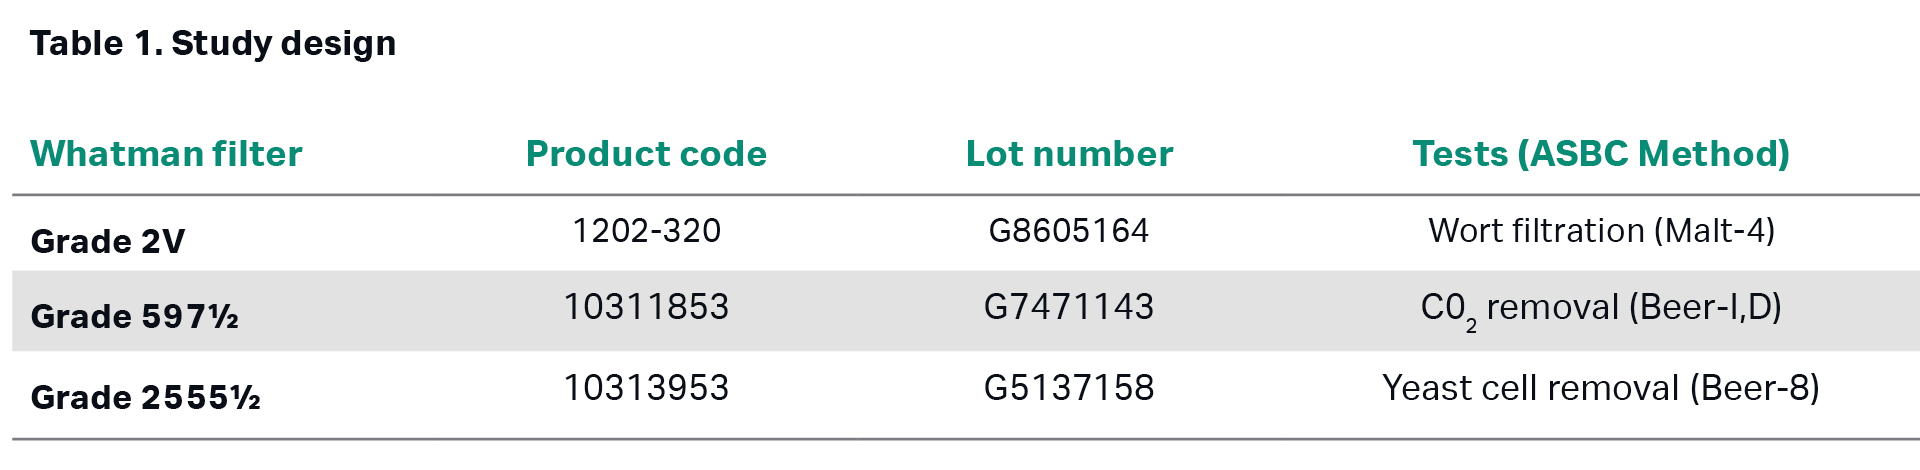Select lot number G8605164
Screen dimensions: 1920x470
[x=1069, y=231]
